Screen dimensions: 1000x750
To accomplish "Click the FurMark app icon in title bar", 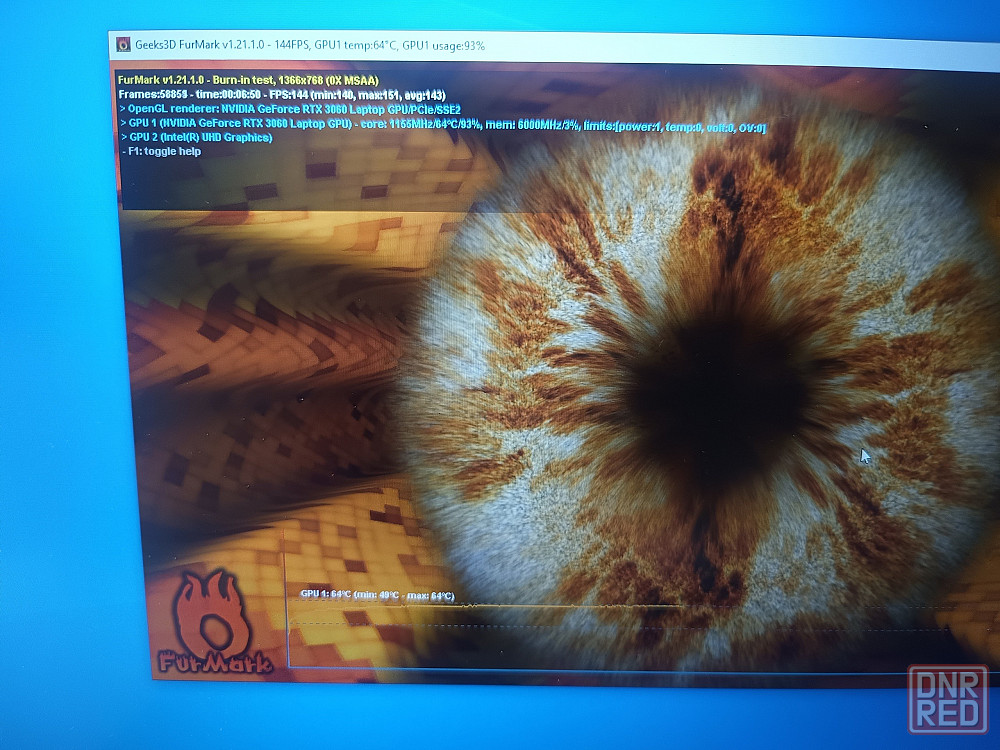I will click(124, 44).
